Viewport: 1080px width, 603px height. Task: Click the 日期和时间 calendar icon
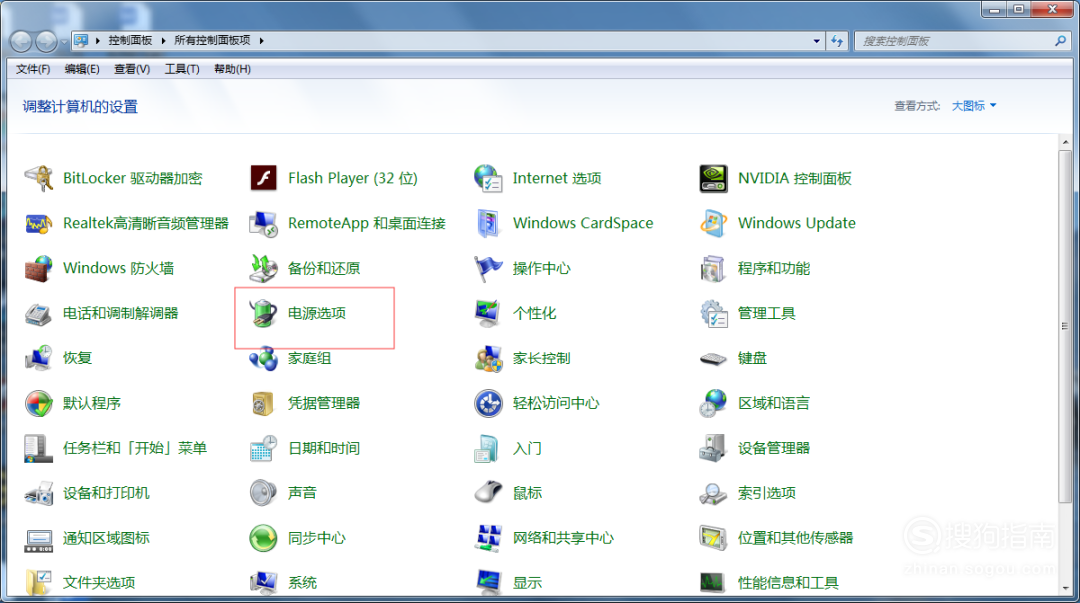point(263,448)
